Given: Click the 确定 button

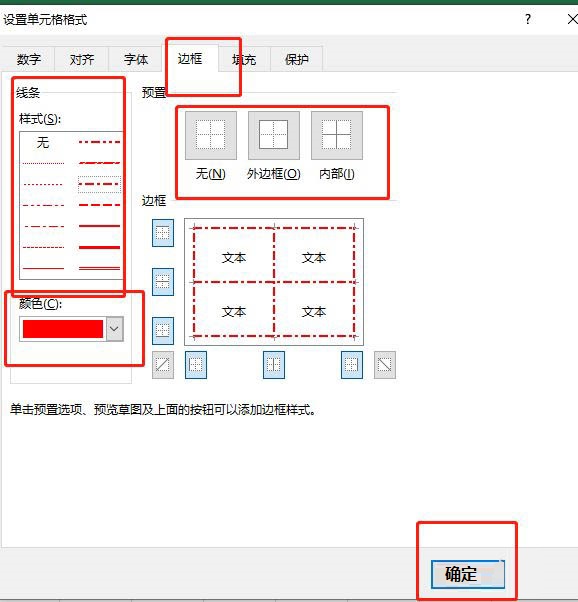Looking at the screenshot, I should click(x=468, y=574).
